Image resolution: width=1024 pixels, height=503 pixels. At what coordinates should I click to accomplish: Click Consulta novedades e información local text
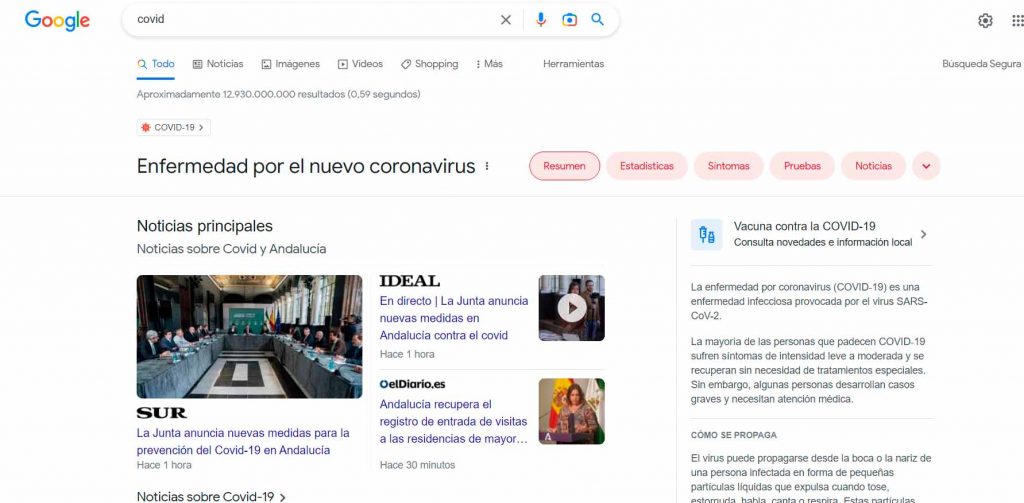(823, 242)
